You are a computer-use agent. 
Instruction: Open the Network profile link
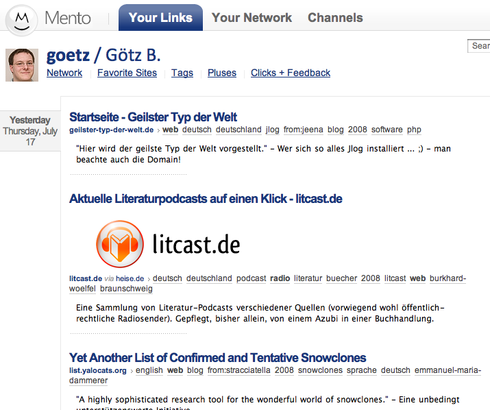point(64,73)
